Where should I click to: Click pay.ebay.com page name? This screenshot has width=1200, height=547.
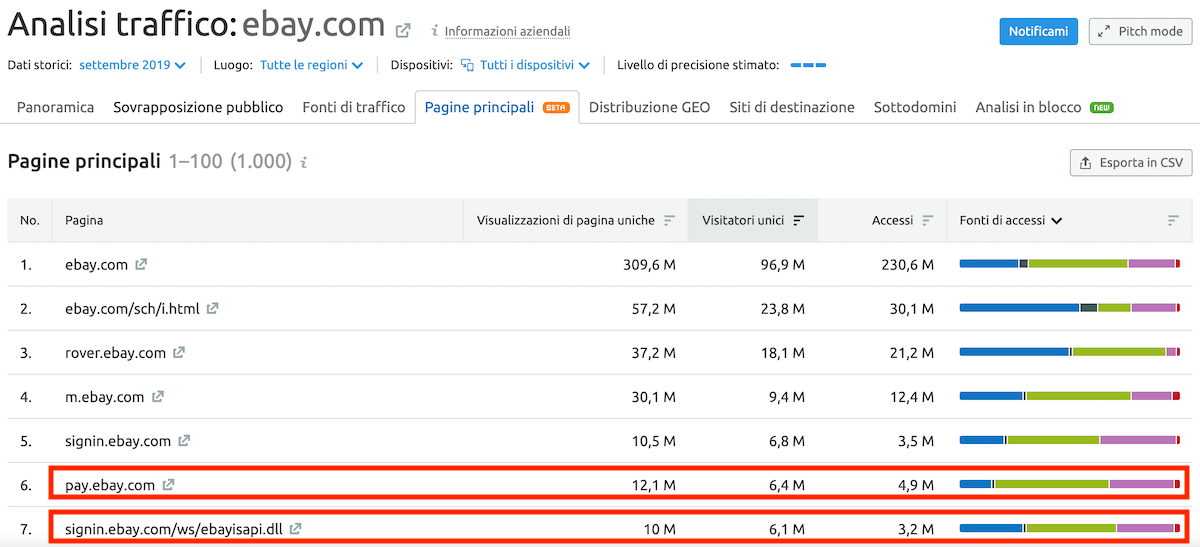110,485
